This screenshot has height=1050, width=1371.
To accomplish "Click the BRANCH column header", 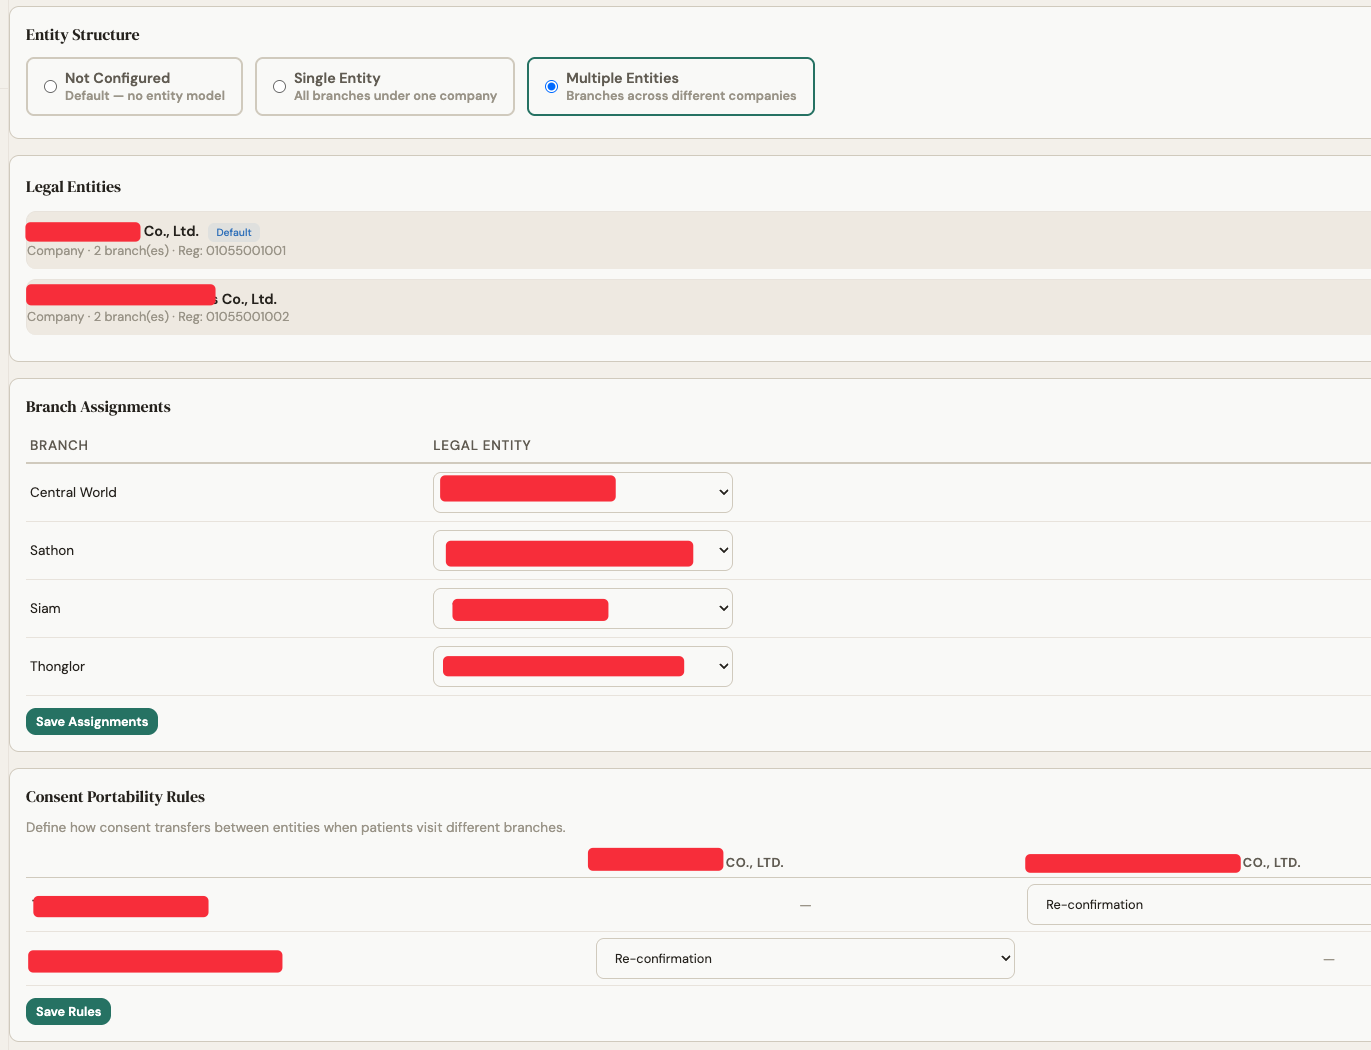I will pyautogui.click(x=58, y=445).
